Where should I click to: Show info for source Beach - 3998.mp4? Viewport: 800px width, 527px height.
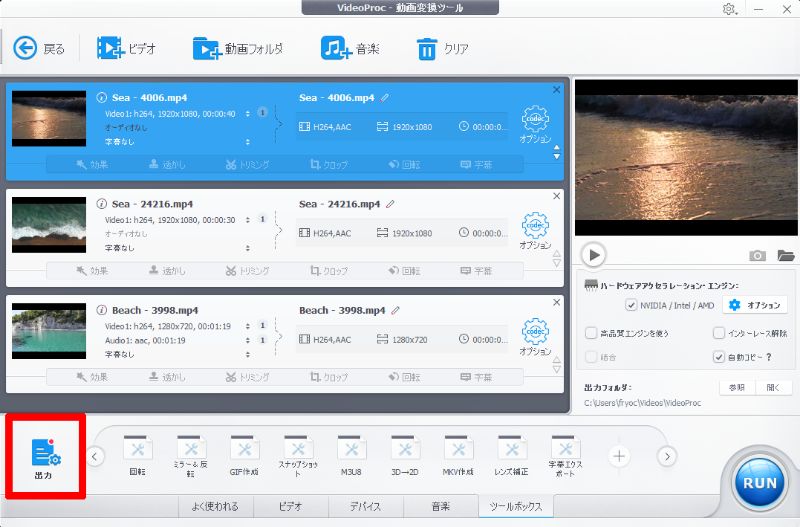(102, 310)
